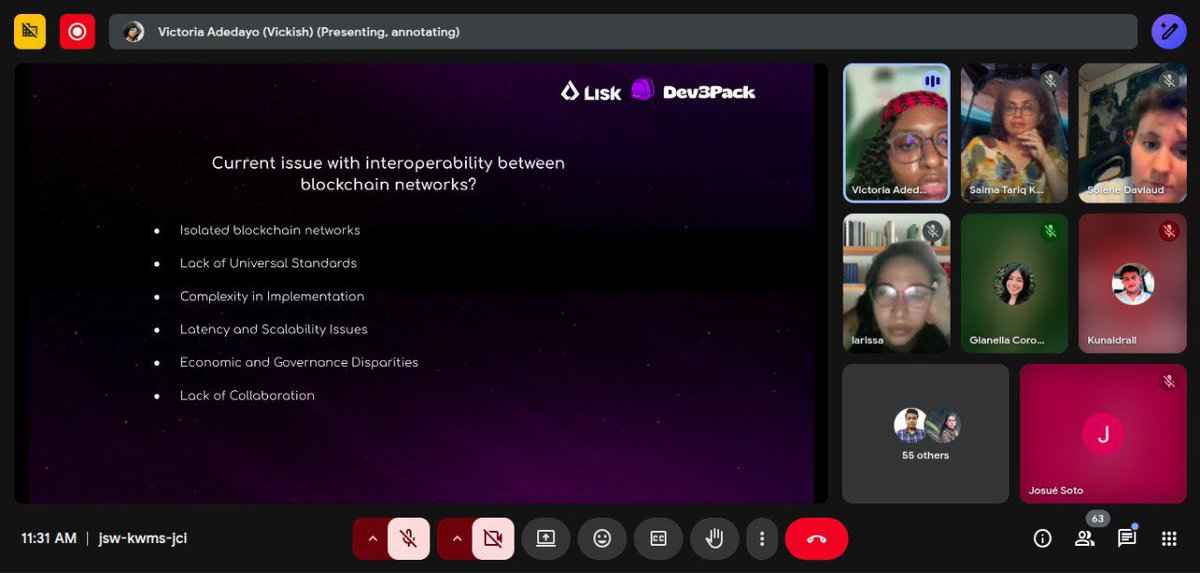Select Kunaldrall's participant tile

[1132, 283]
